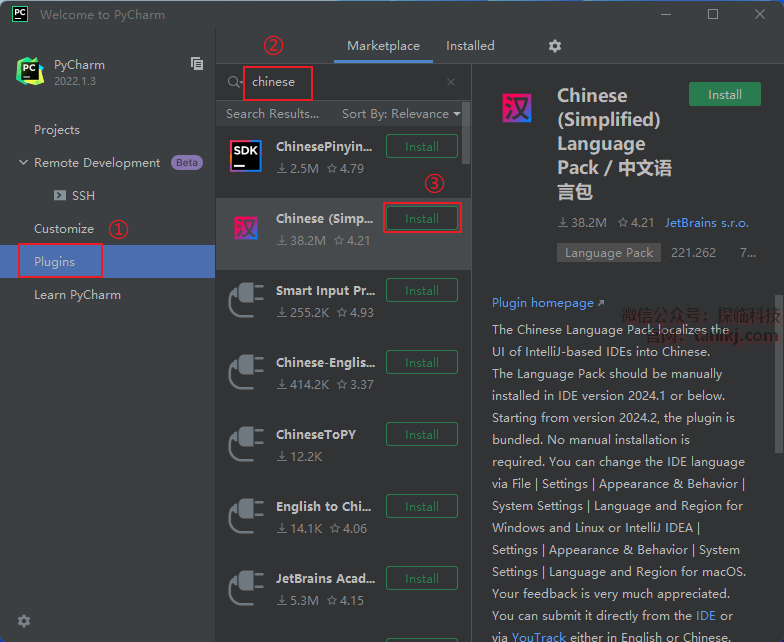Click the Smart Input Pr... plugin icon
The width and height of the screenshot is (784, 642).
246,300
